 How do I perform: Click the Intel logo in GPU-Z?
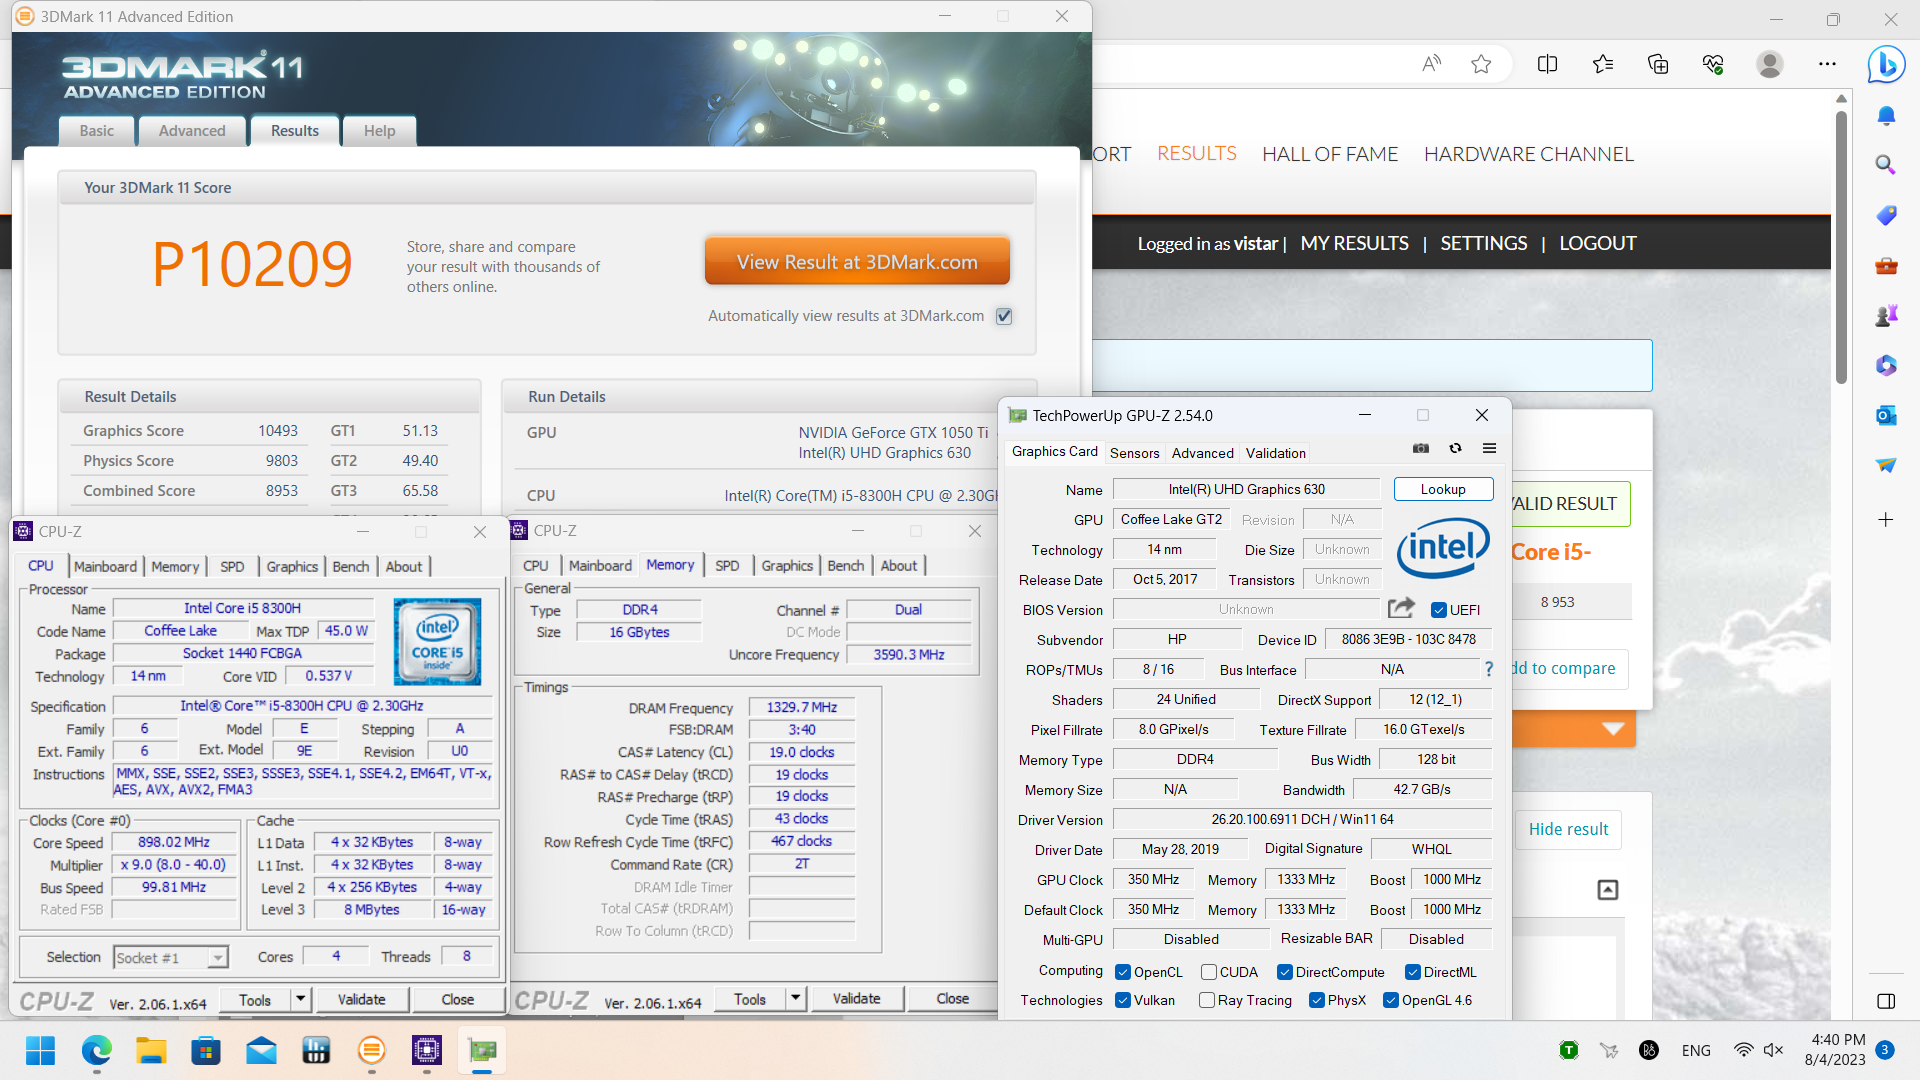point(1443,547)
